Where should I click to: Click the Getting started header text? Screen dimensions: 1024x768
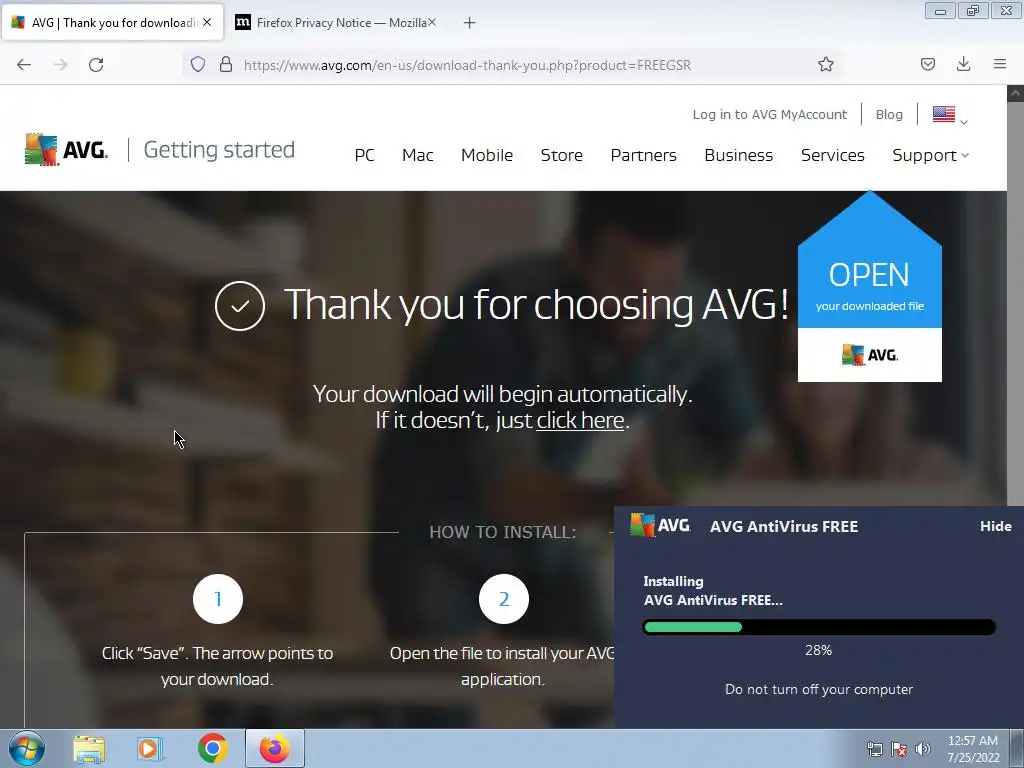point(219,150)
